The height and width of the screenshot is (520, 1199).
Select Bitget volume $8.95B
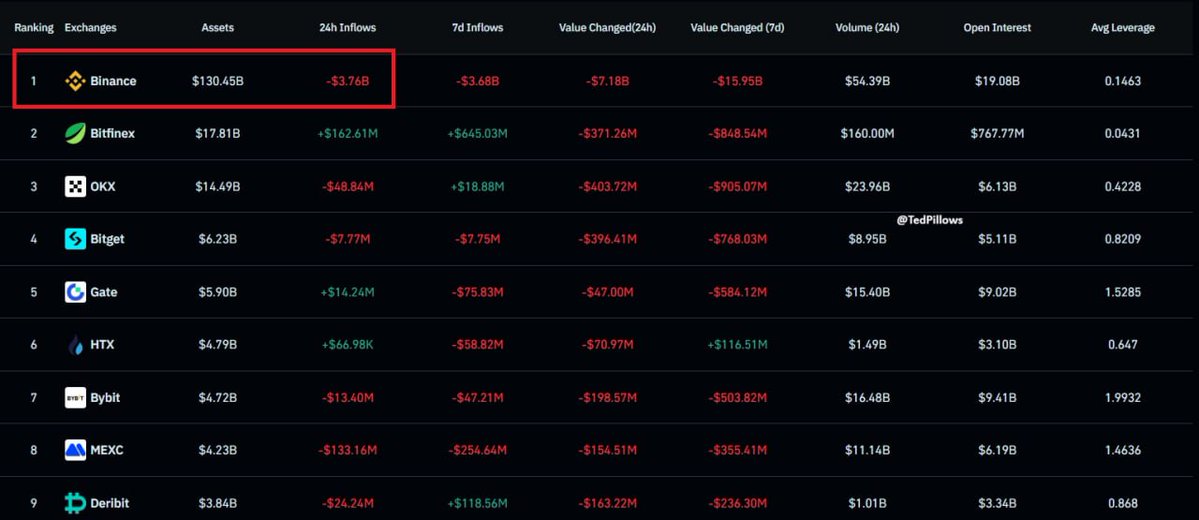(867, 239)
